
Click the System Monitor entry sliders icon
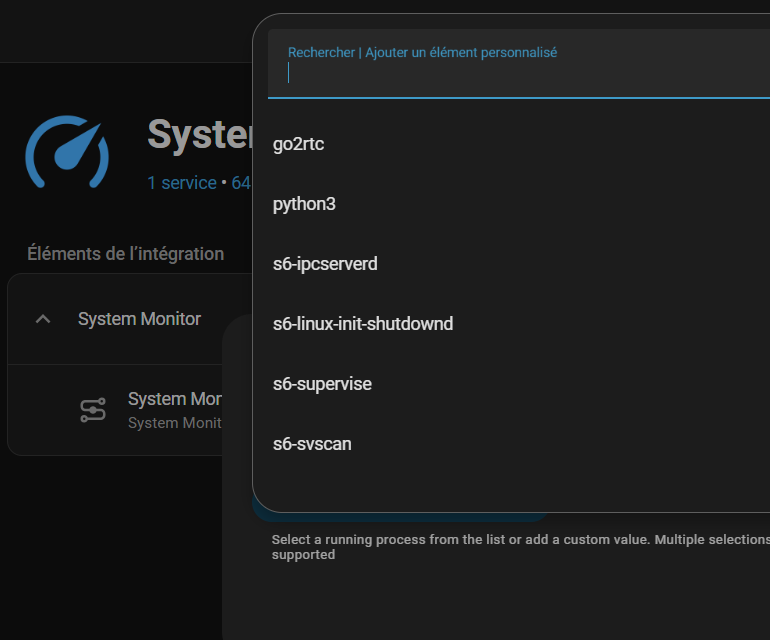(93, 410)
